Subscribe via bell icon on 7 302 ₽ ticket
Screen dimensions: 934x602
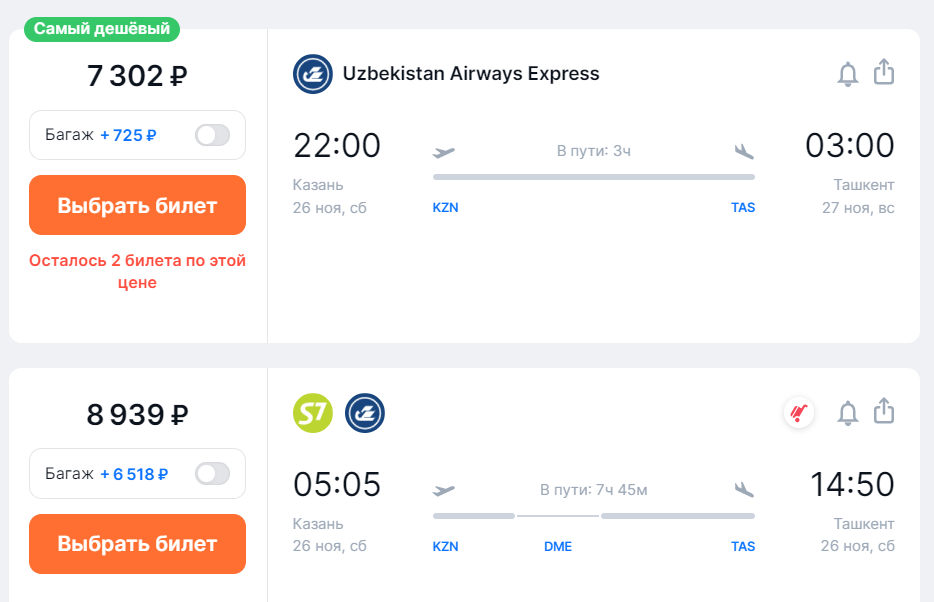pos(848,74)
